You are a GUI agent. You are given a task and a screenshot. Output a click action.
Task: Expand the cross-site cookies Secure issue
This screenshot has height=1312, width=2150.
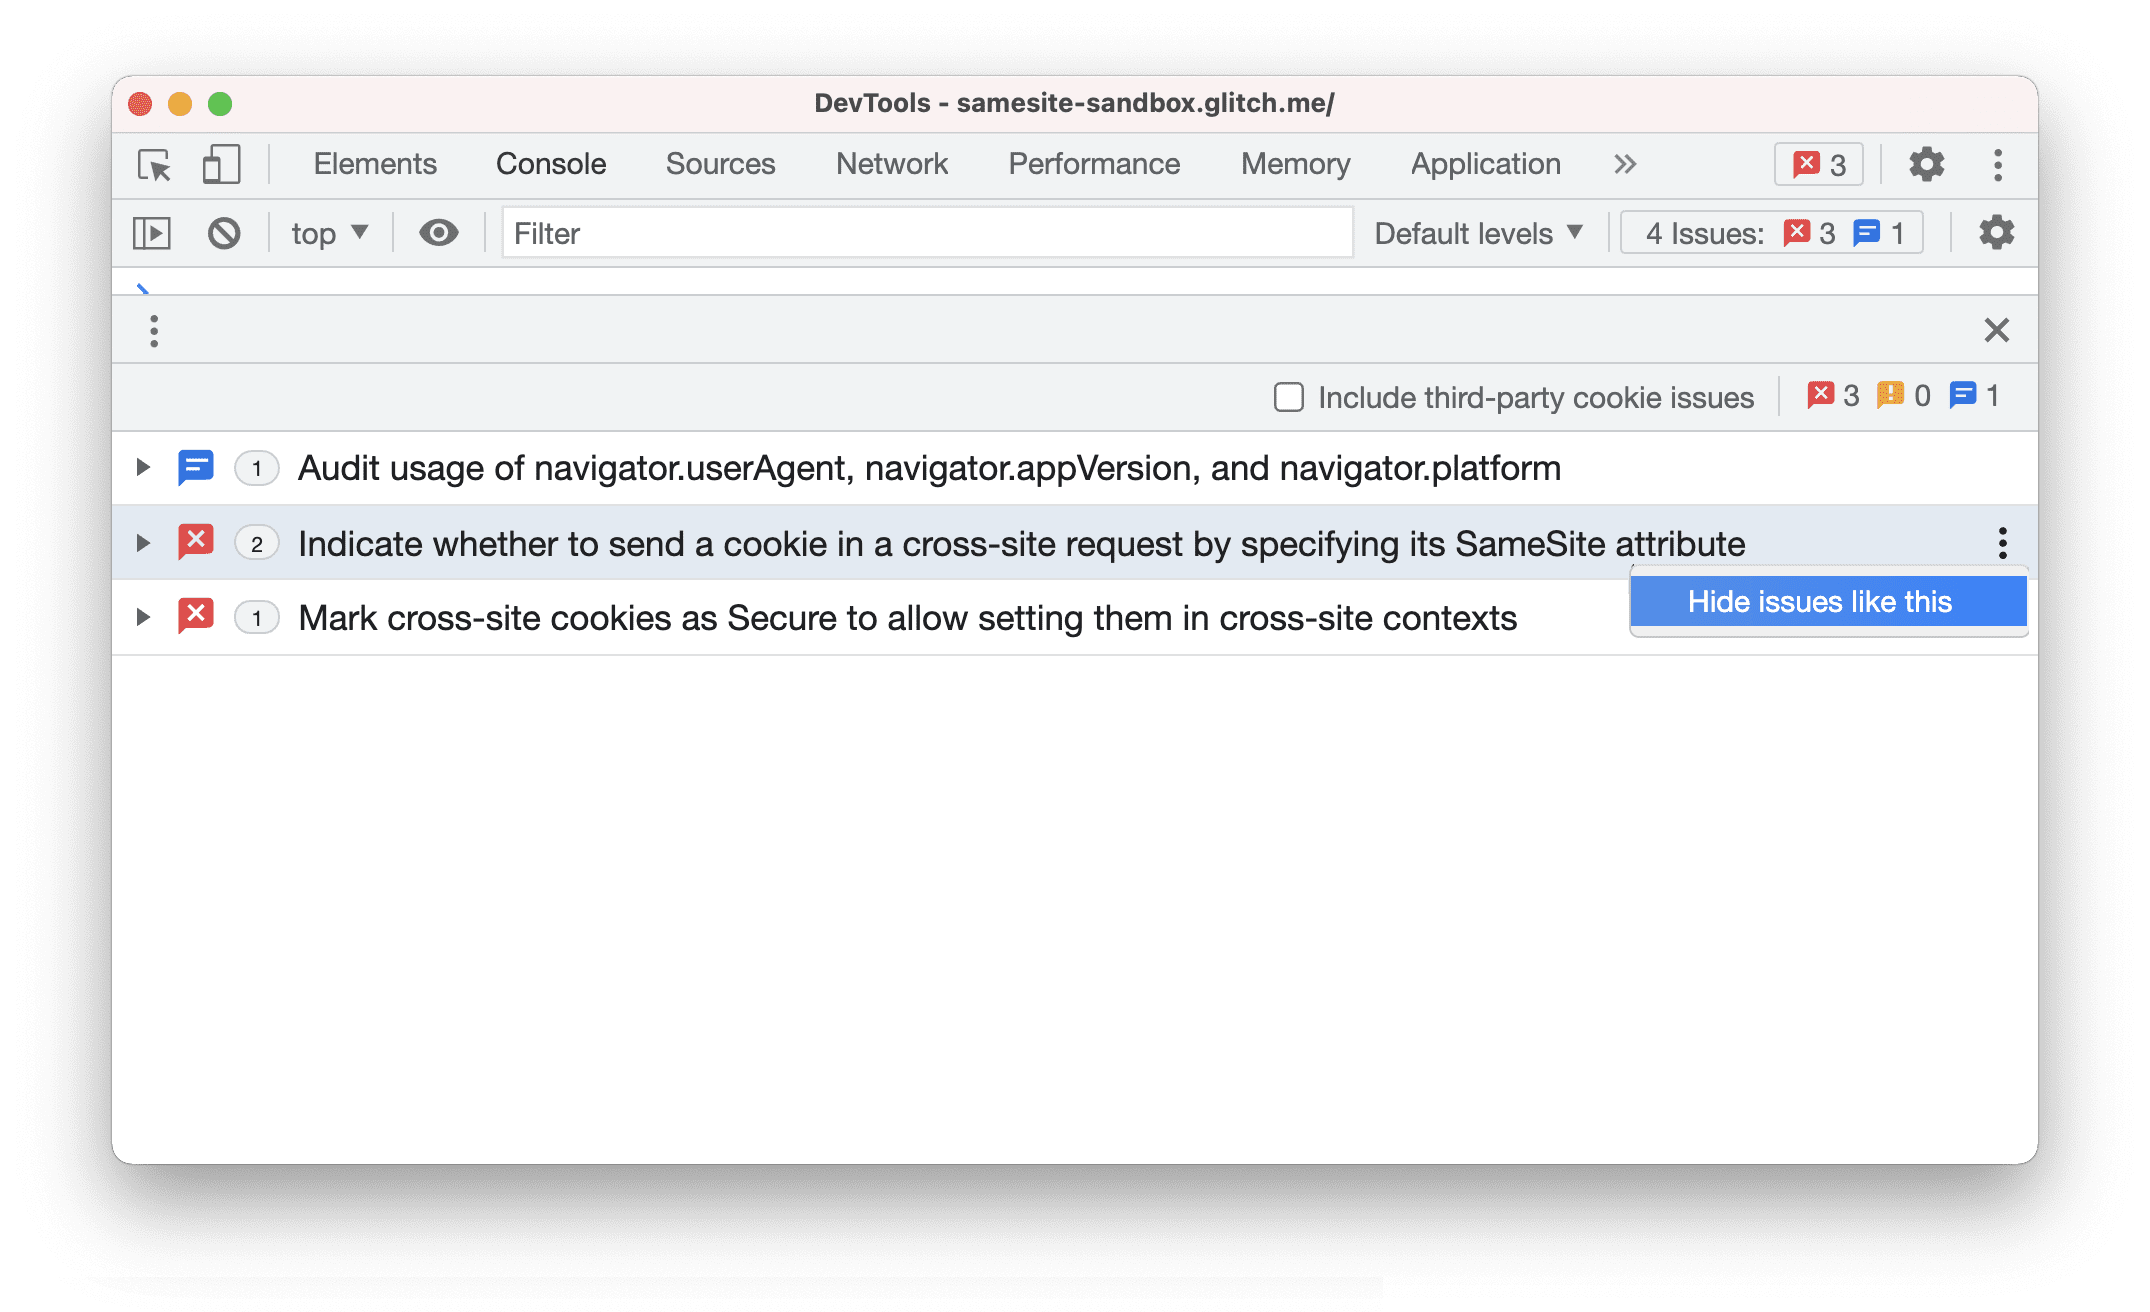tap(141, 615)
